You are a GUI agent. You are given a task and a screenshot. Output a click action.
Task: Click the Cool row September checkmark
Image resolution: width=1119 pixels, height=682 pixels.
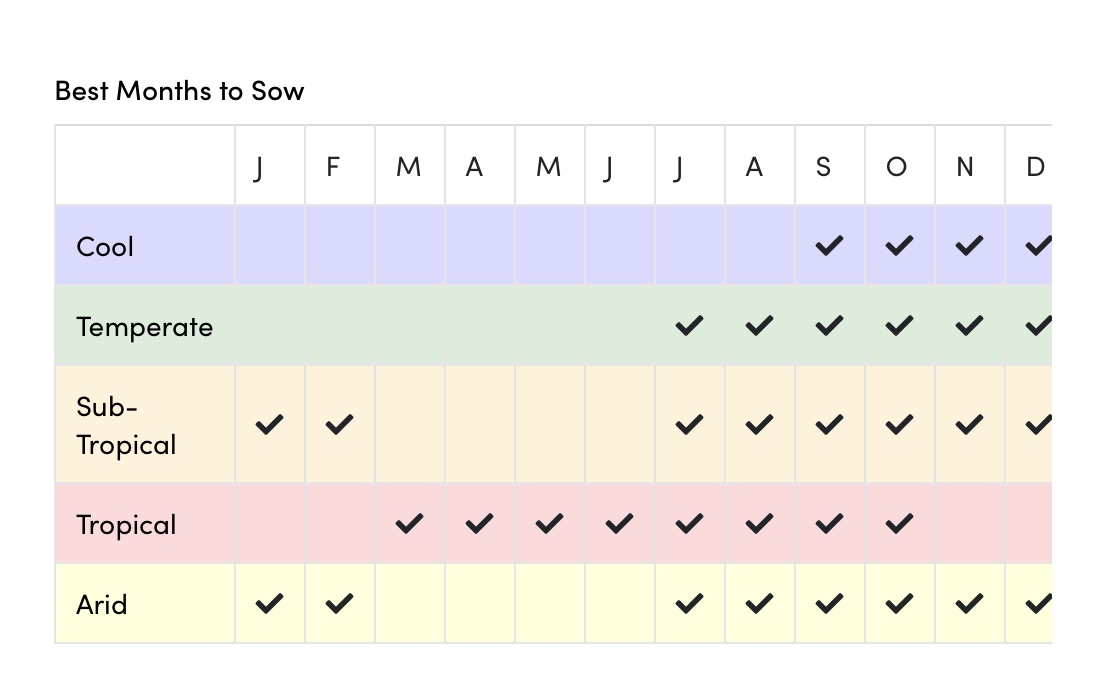[x=828, y=246]
